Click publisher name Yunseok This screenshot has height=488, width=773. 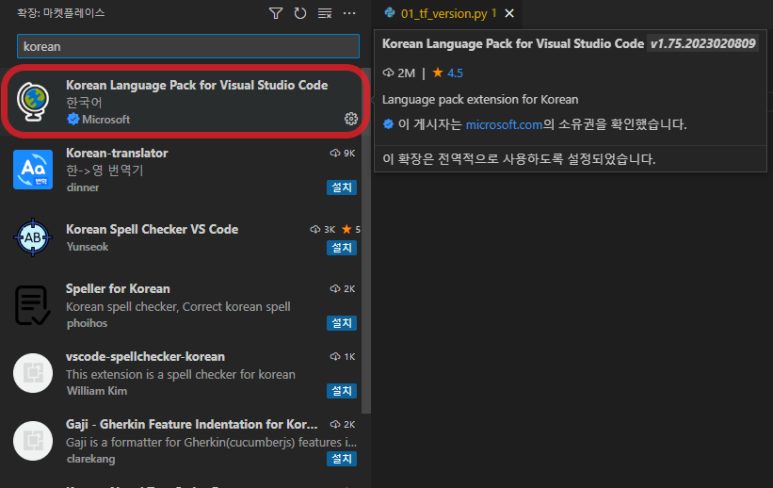point(87,246)
